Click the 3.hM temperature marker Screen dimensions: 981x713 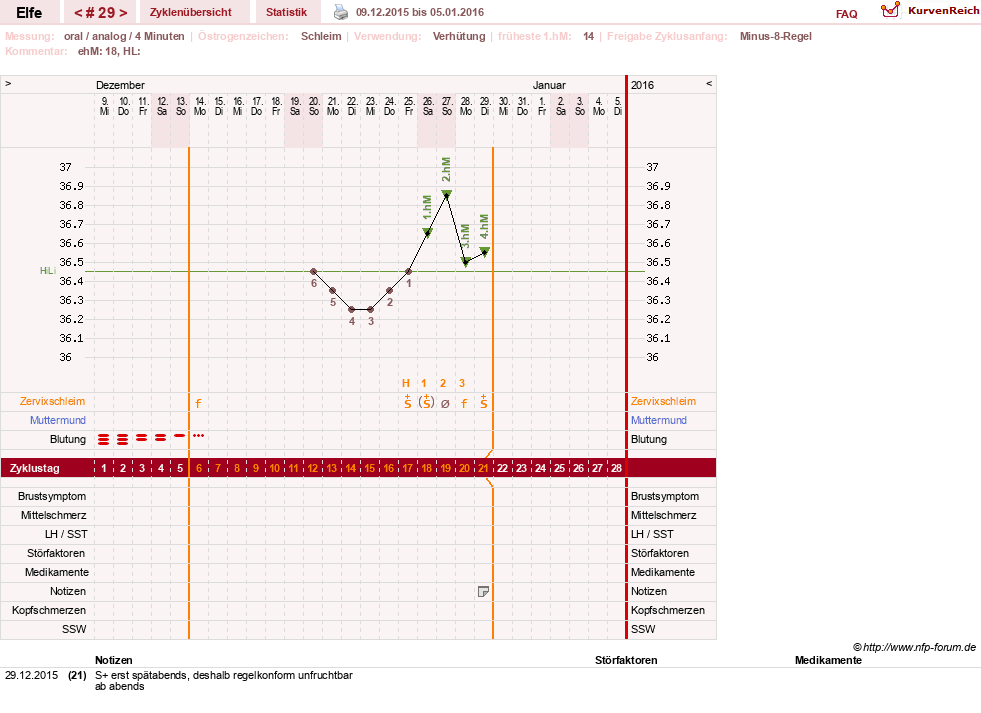pyautogui.click(x=466, y=261)
